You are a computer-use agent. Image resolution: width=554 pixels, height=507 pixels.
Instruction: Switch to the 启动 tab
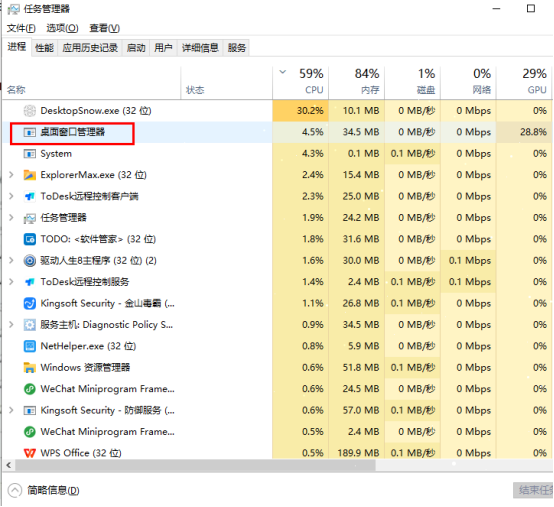pyautogui.click(x=136, y=48)
